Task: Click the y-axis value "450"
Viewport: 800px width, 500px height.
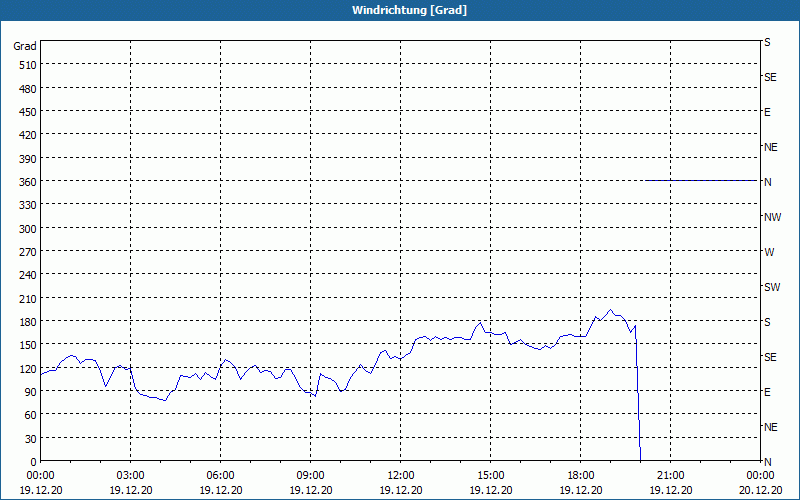Action: point(28,112)
